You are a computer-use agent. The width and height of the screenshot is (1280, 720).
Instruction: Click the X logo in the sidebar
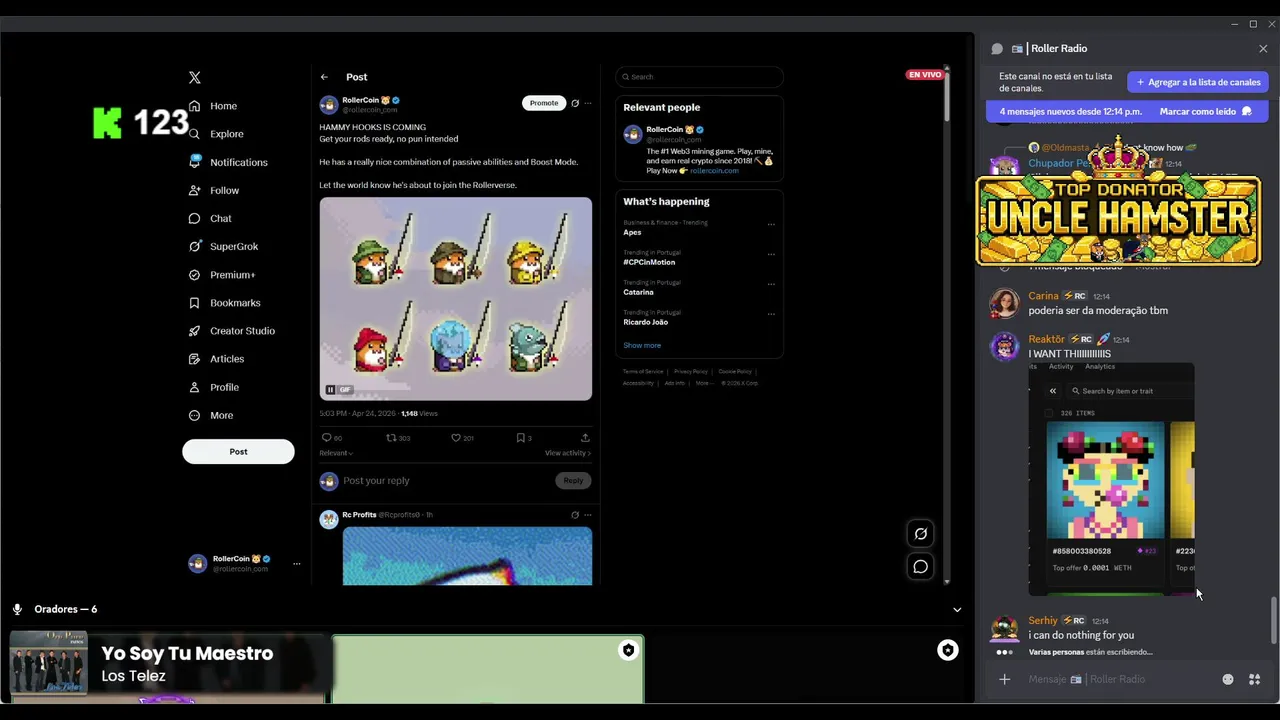195,77
